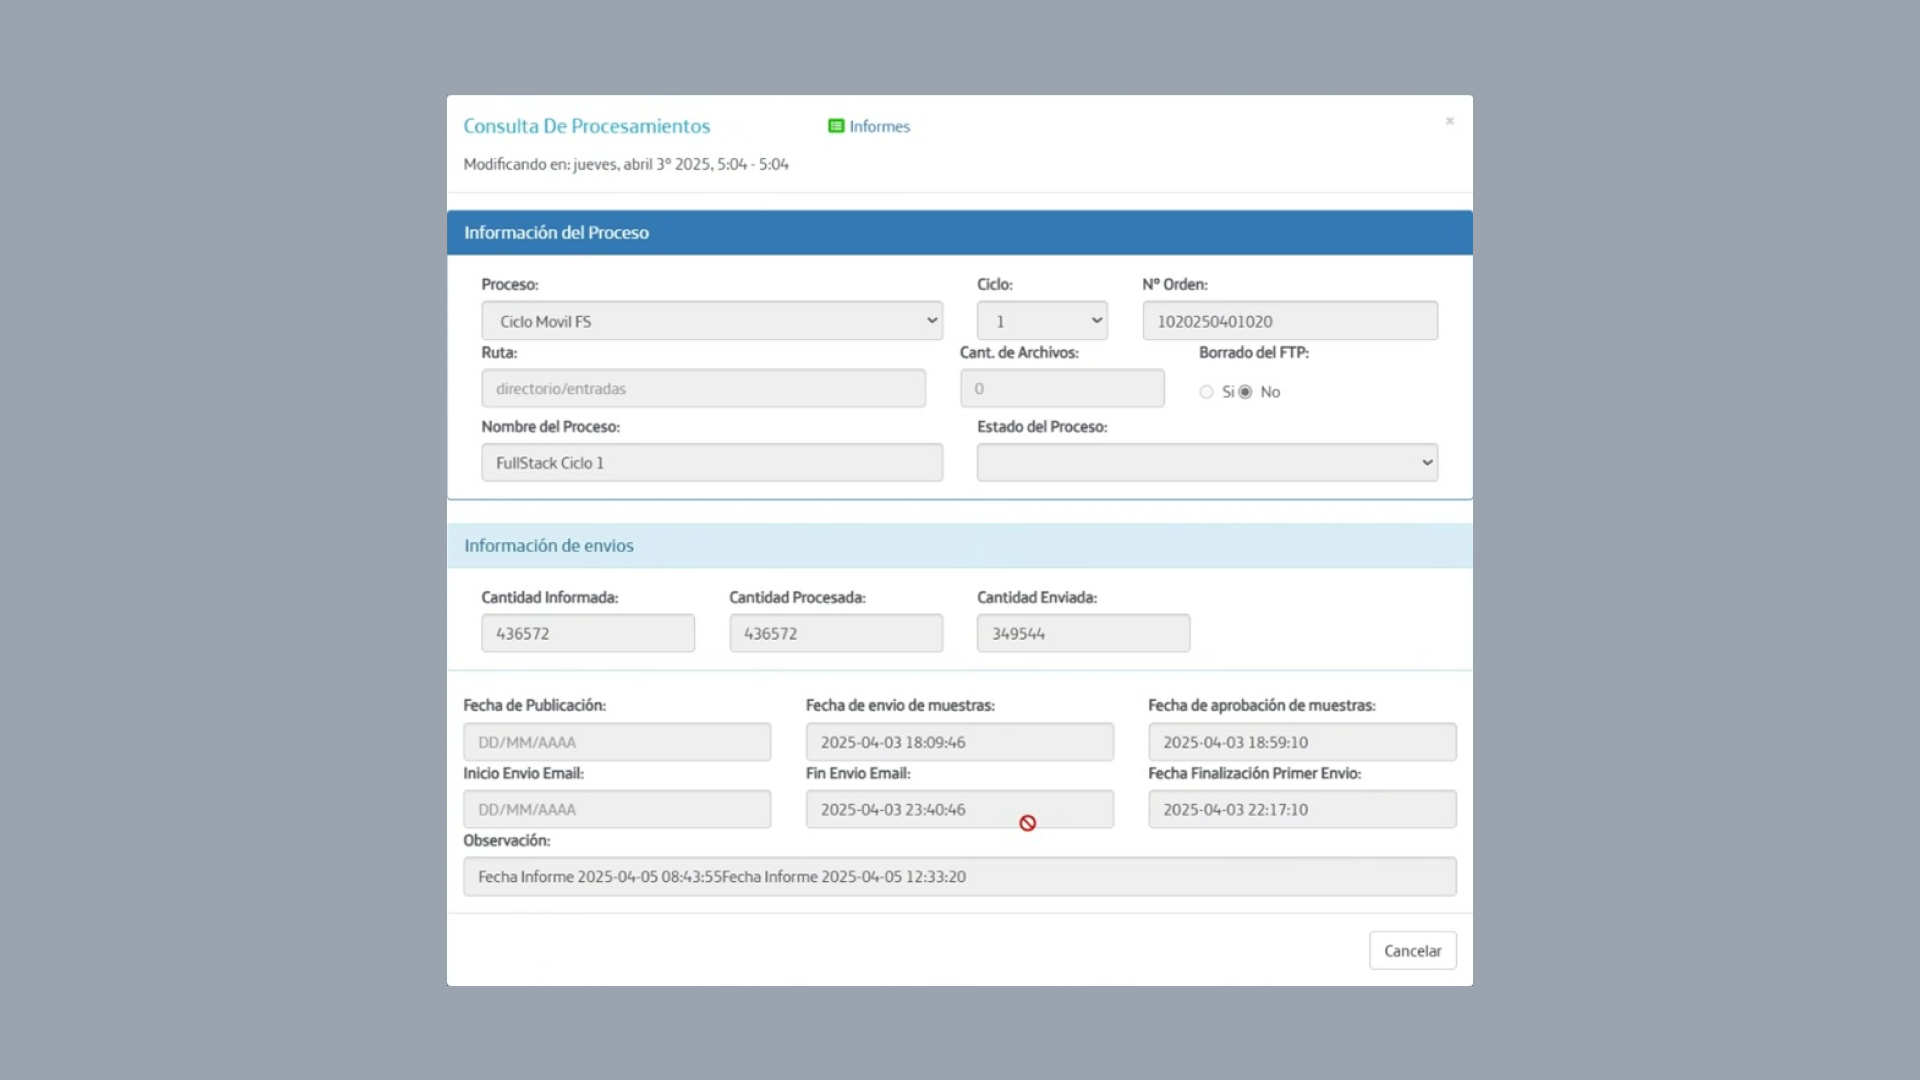Open the Estado del Proceso dropdown
The height and width of the screenshot is (1080, 1920).
(x=1206, y=463)
